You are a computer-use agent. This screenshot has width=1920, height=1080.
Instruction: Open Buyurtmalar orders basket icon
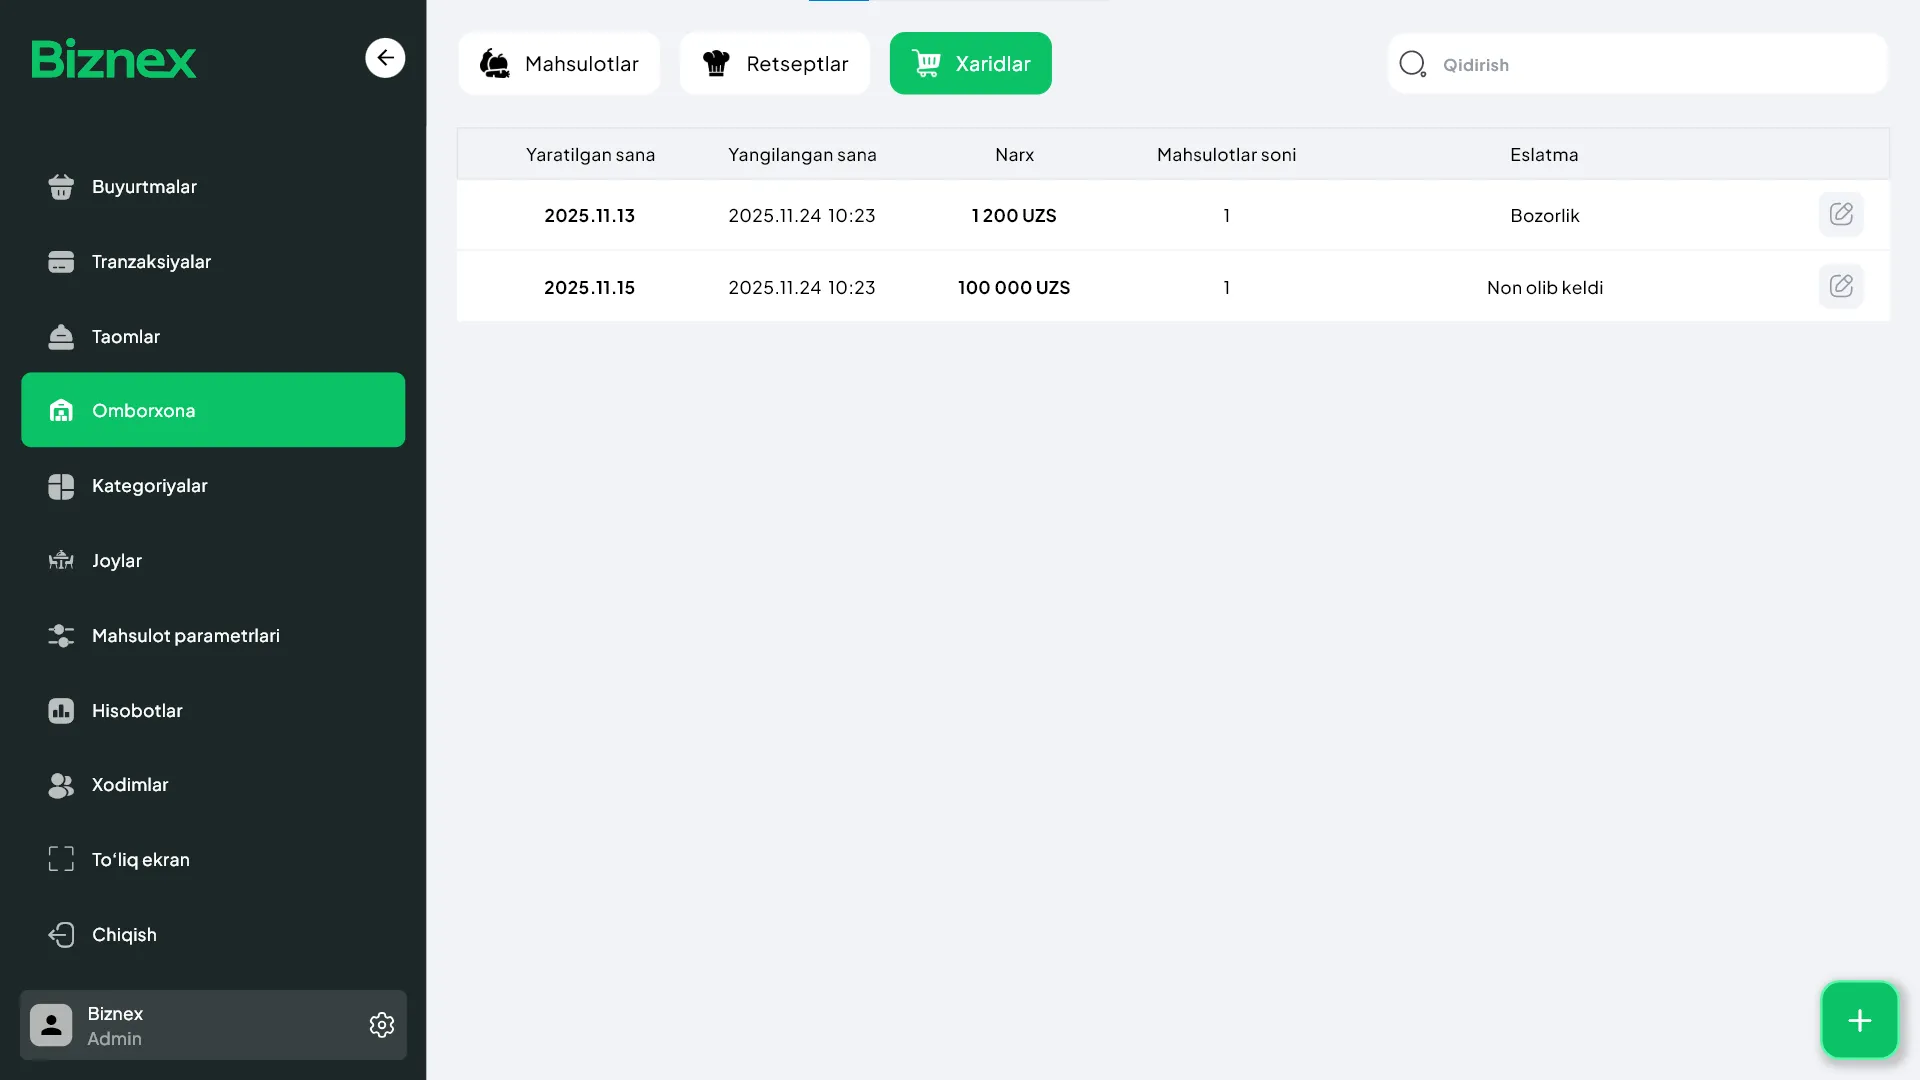pos(61,187)
